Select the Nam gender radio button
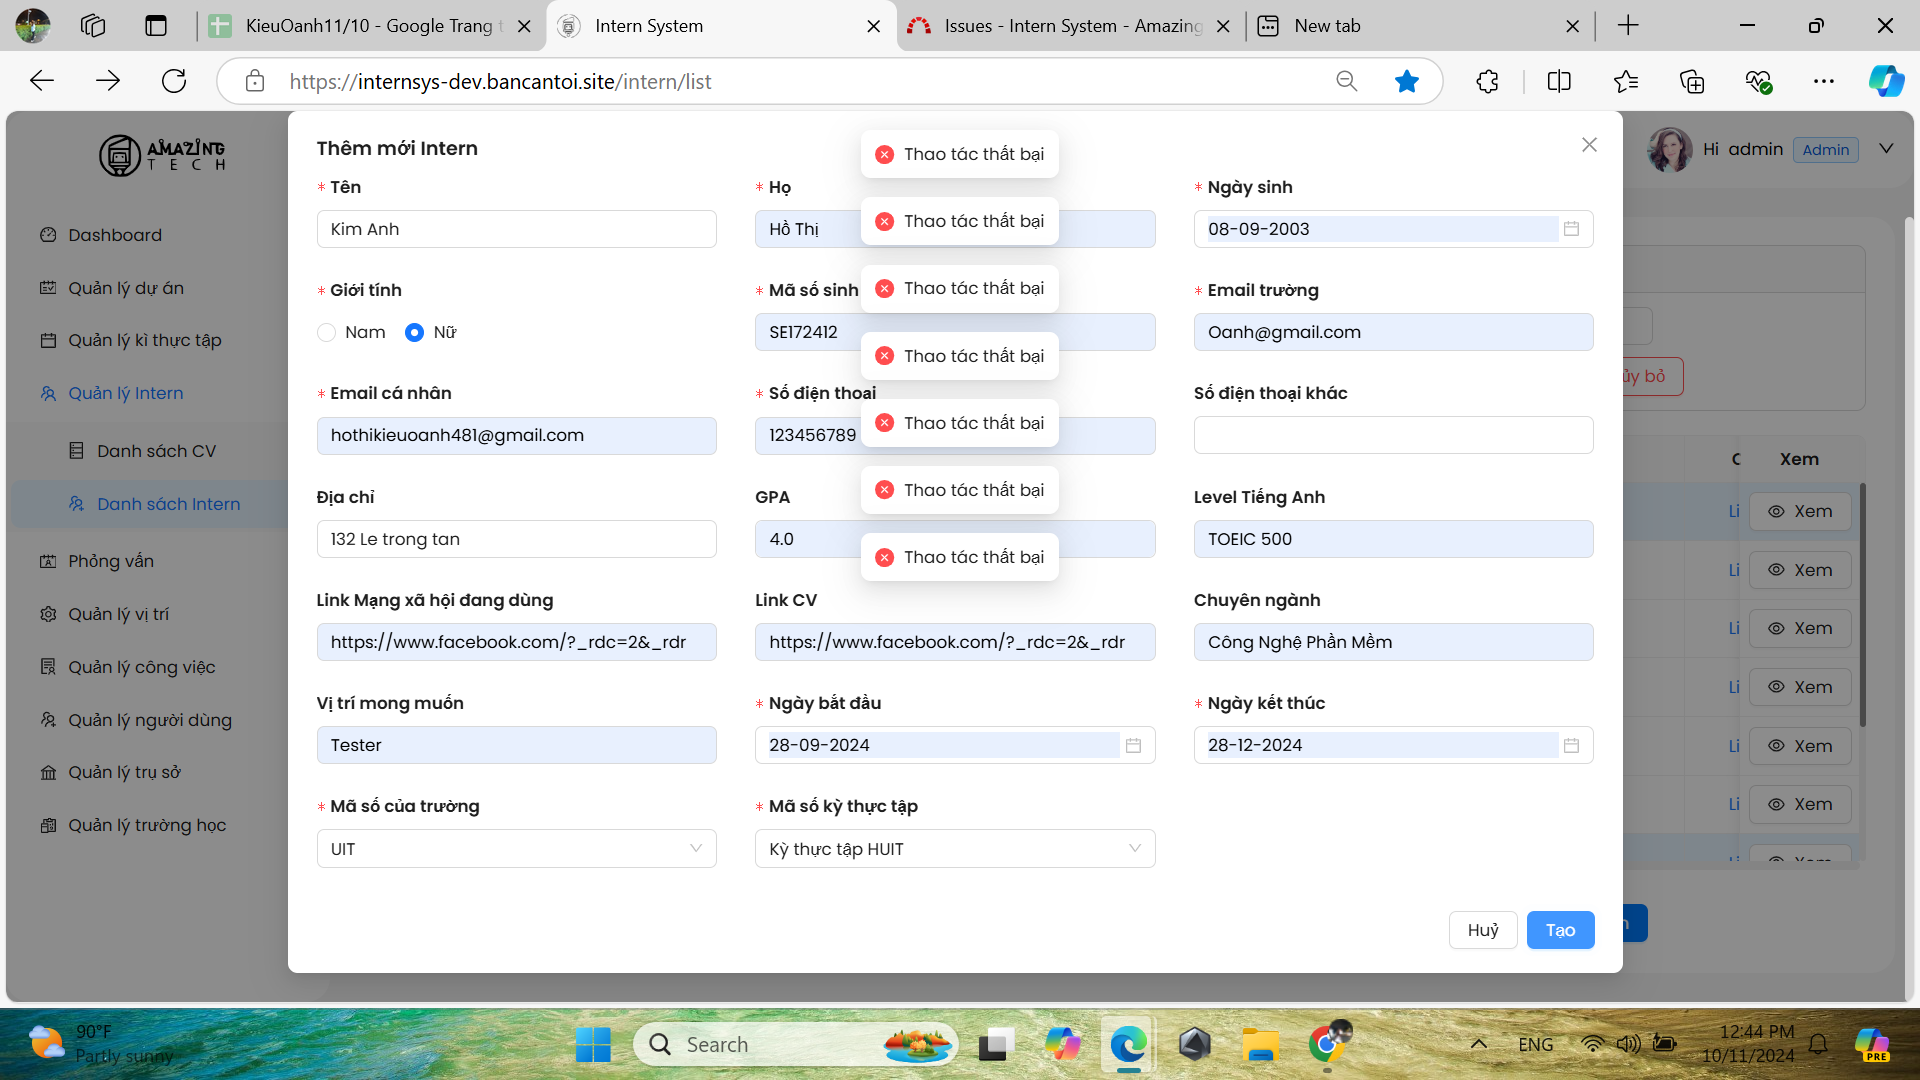Viewport: 1920px width, 1080px height. point(327,332)
